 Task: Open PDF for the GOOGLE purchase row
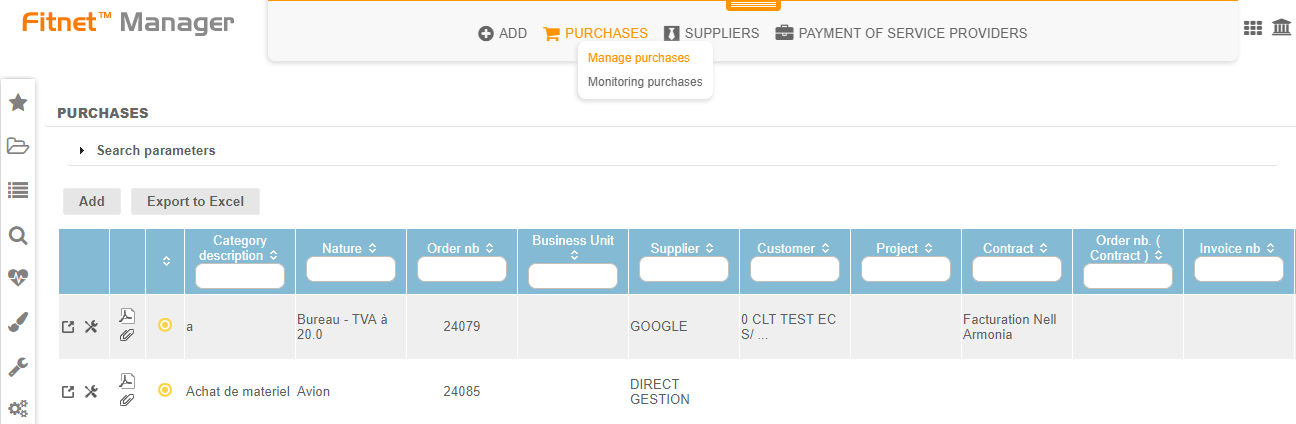[x=127, y=316]
